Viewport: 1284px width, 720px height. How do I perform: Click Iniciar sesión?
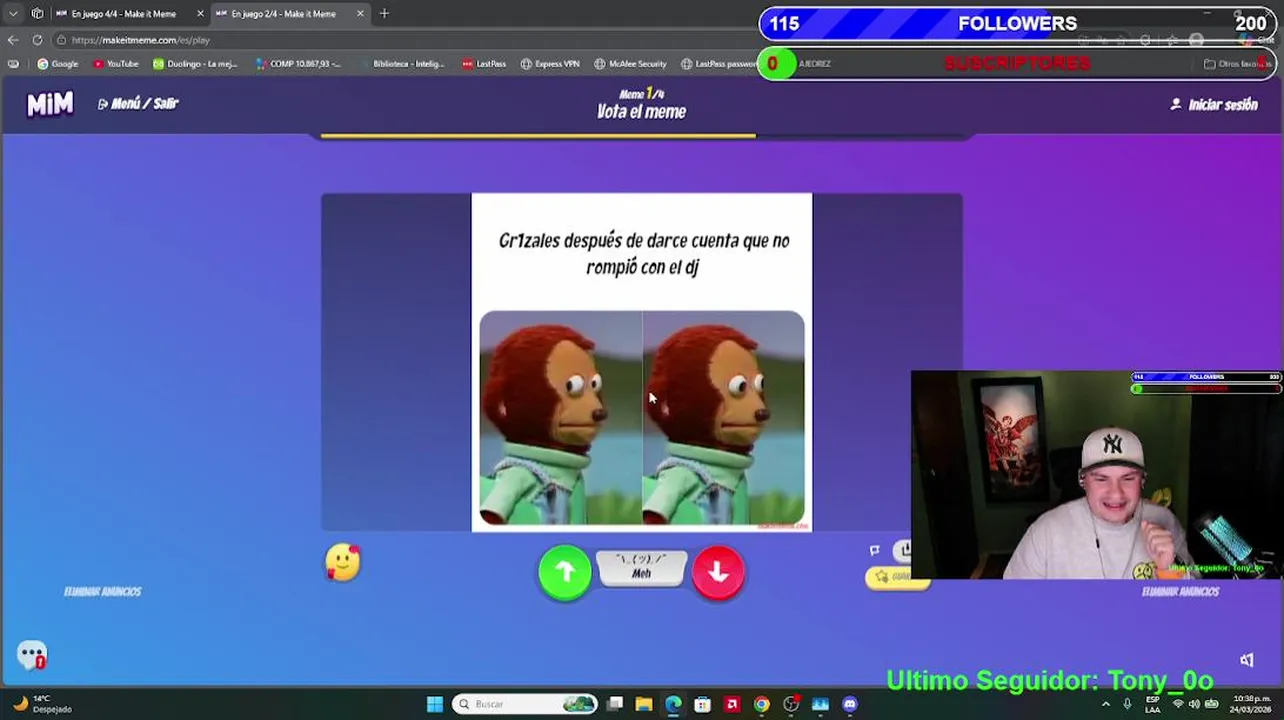[x=1214, y=104]
